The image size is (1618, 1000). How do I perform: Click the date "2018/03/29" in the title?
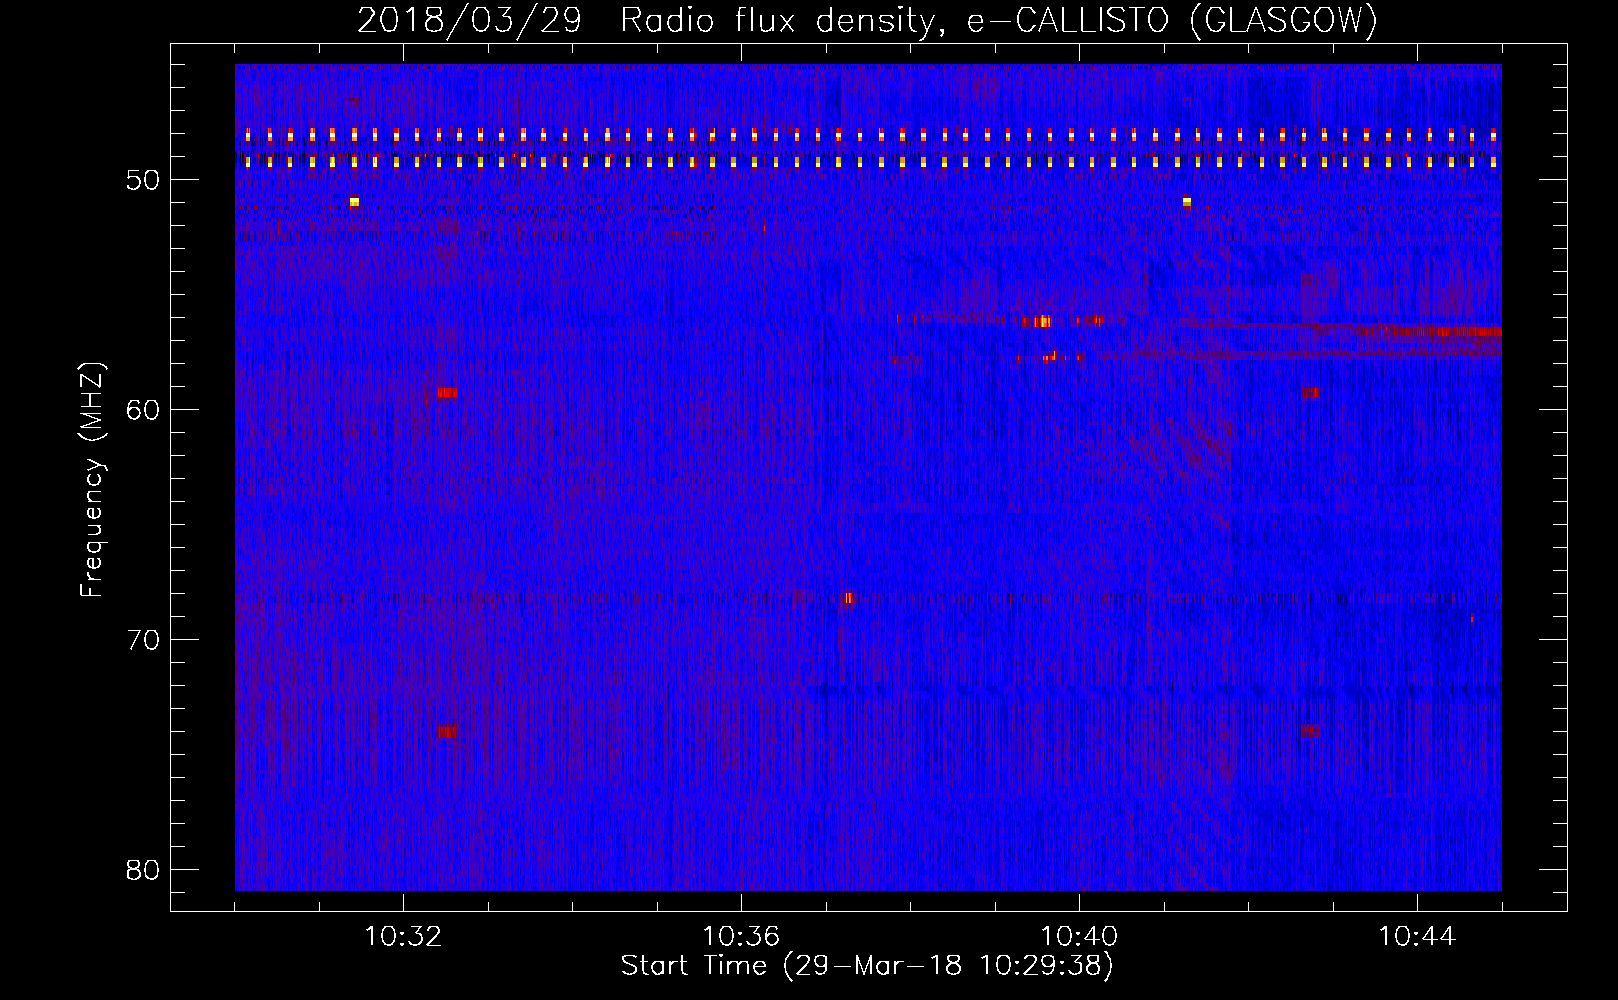coord(469,21)
